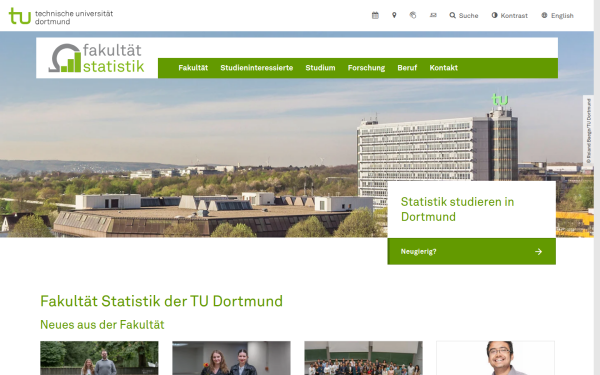Click the map location pin icon
This screenshot has height=375, width=600.
pyautogui.click(x=394, y=15)
